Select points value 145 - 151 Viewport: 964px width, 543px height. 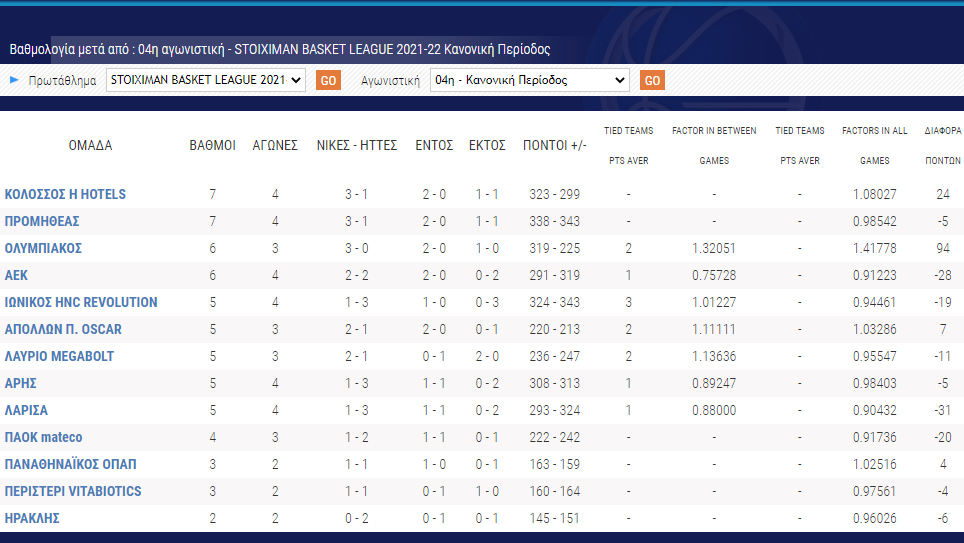tap(555, 519)
